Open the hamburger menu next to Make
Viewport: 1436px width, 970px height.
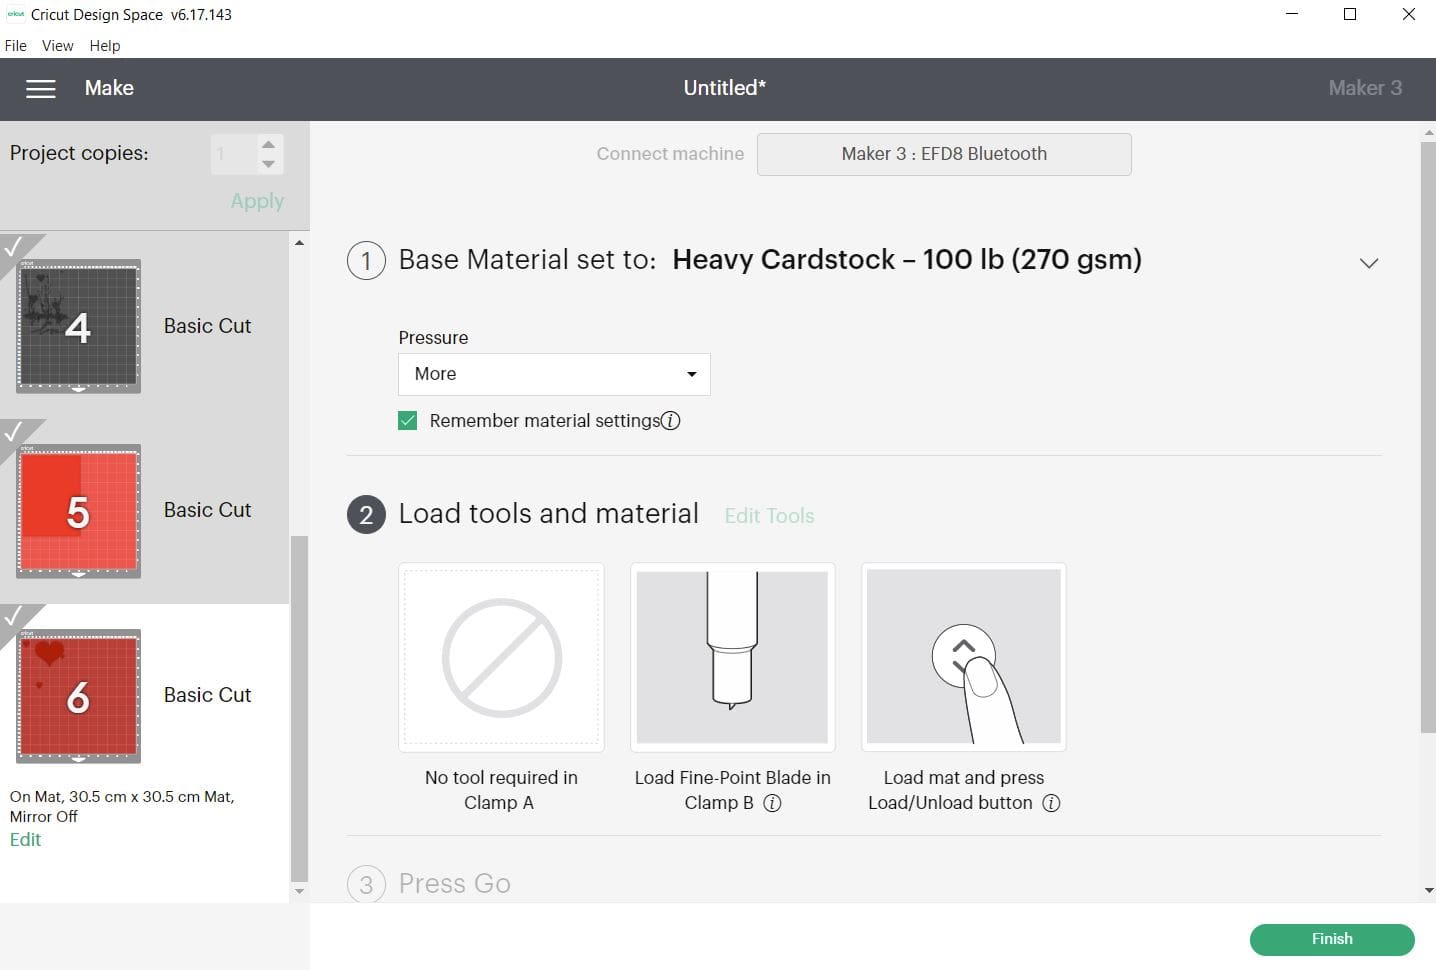point(40,89)
